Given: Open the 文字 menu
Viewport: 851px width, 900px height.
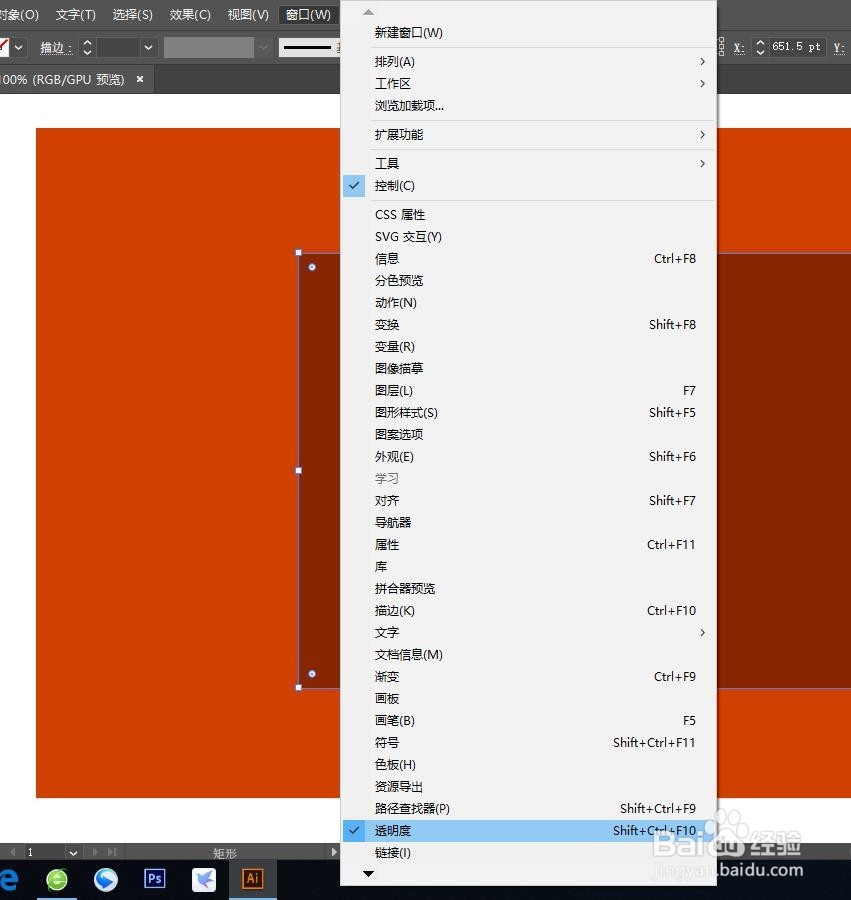Looking at the screenshot, I should coord(74,15).
